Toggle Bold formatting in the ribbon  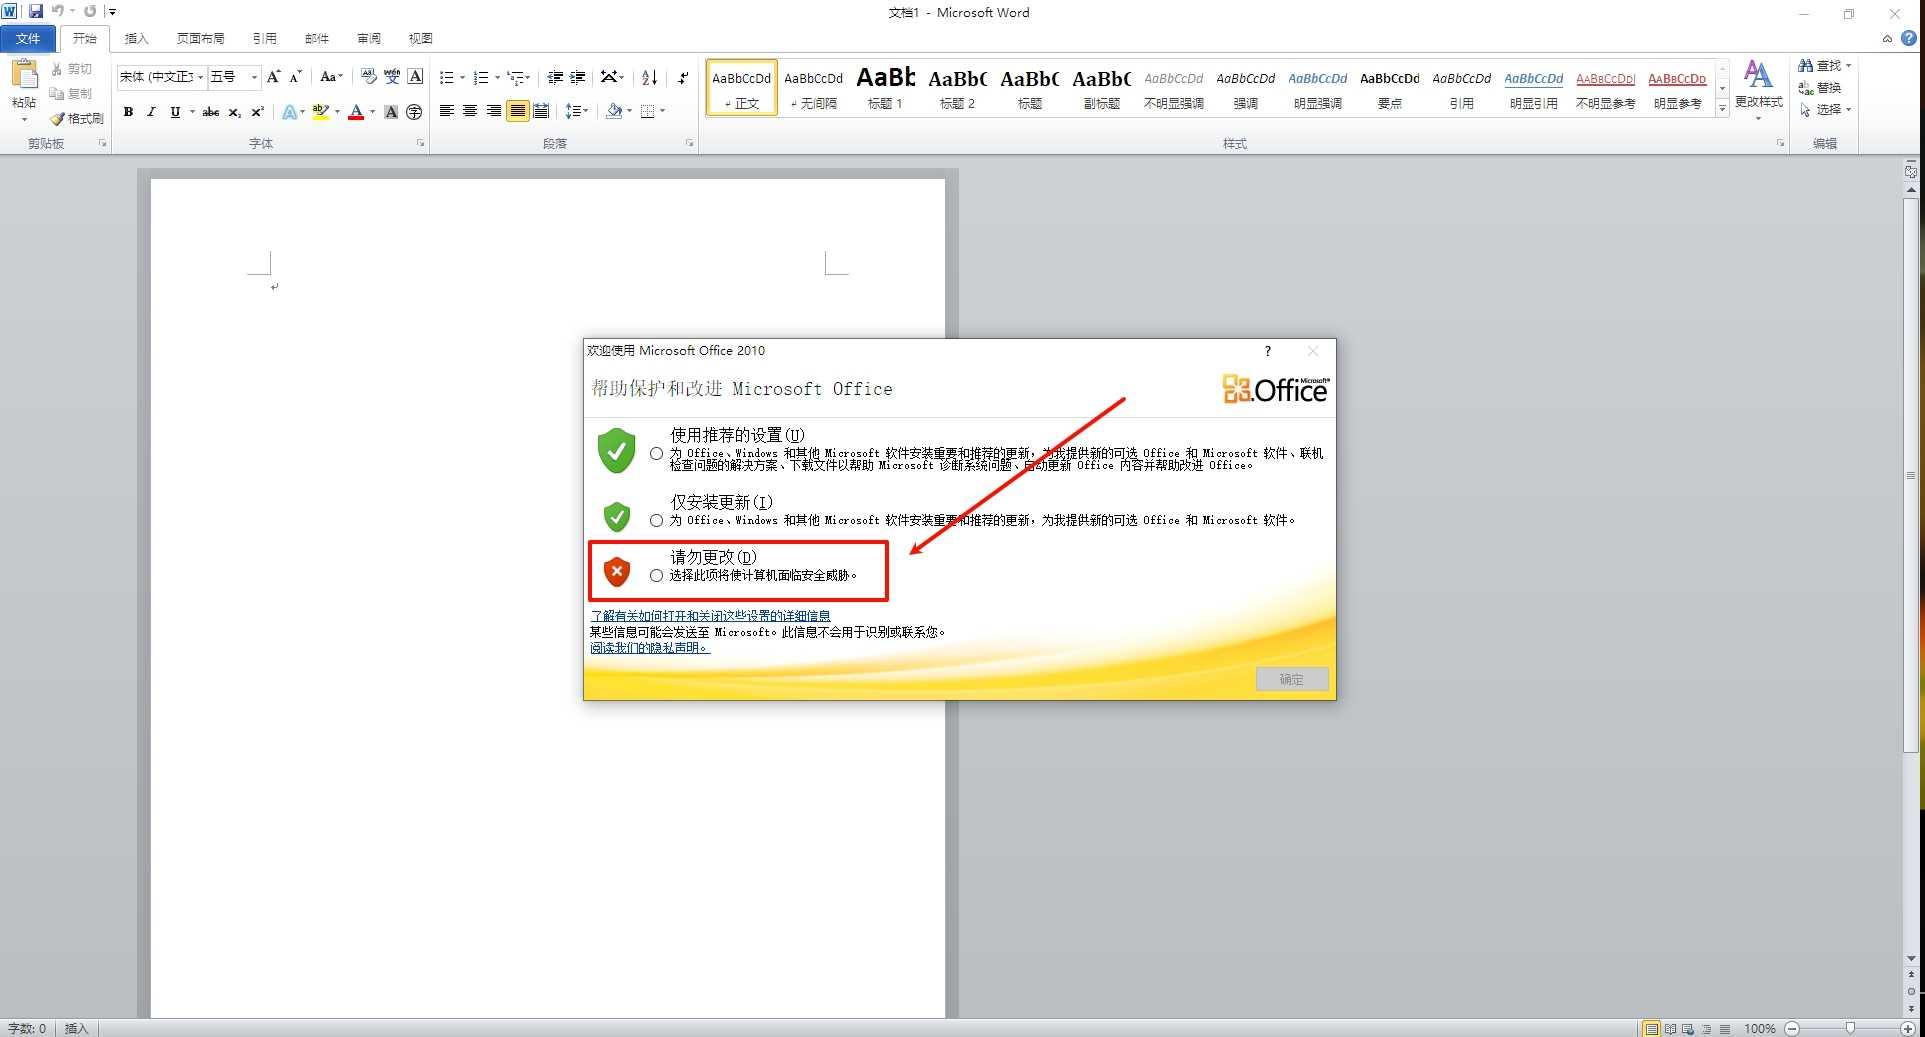[128, 112]
